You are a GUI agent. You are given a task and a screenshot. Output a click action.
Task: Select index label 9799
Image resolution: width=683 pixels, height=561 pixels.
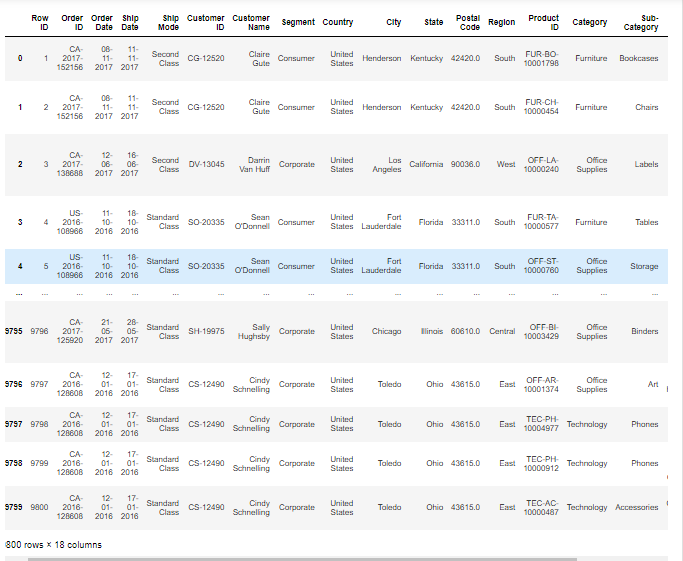pos(14,507)
